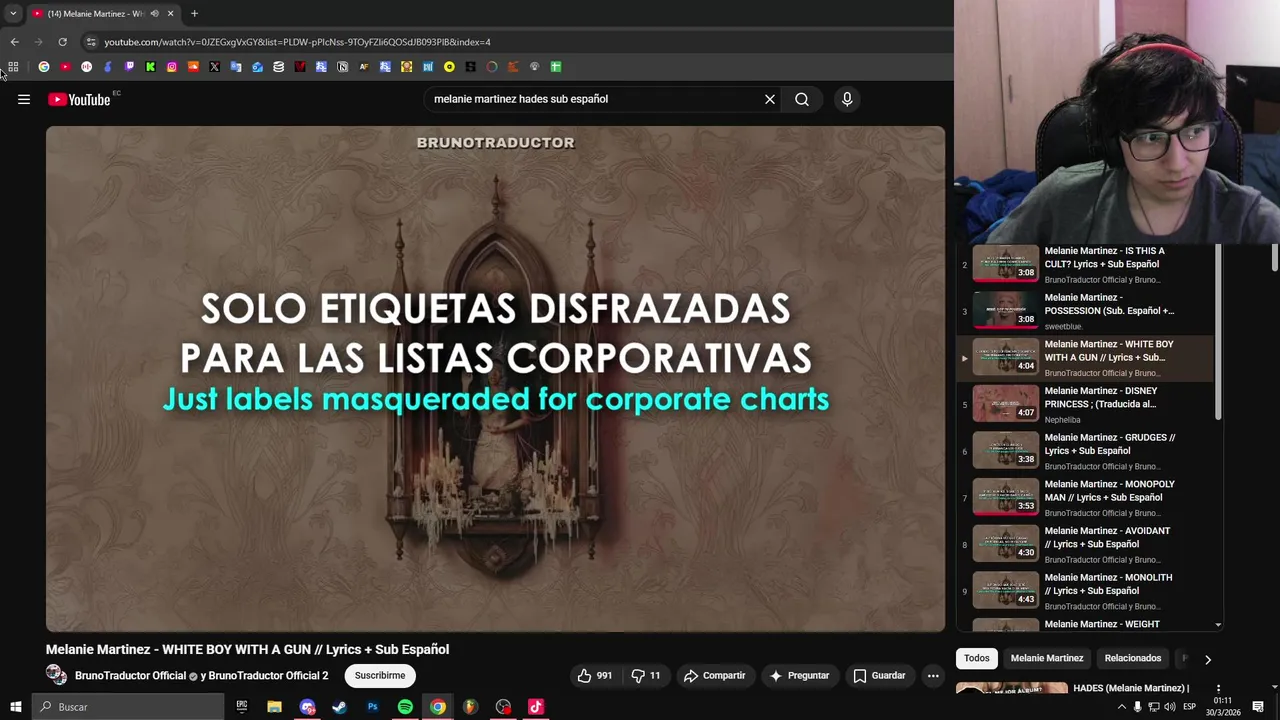Open options for HADES suggested video
Image resolution: width=1280 pixels, height=720 pixels.
[x=1218, y=689]
